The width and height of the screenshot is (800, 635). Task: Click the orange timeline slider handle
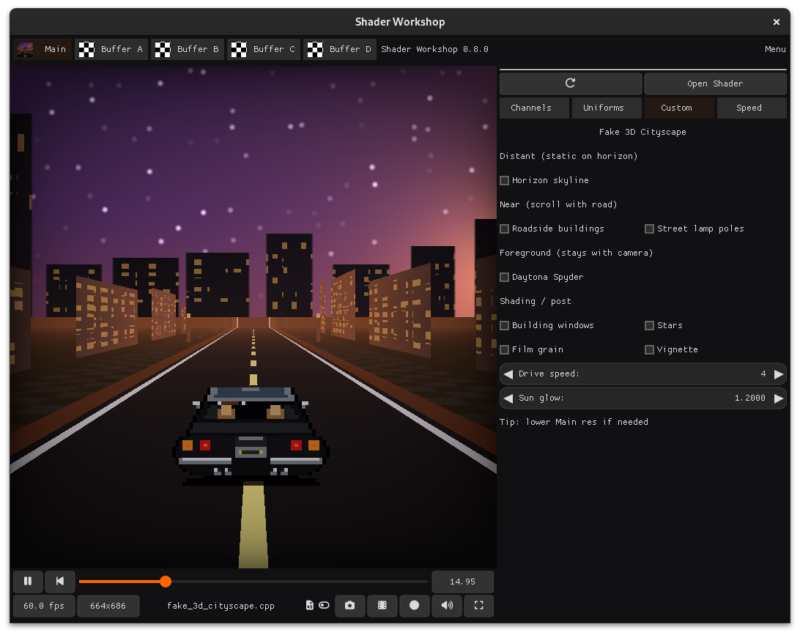pos(165,581)
